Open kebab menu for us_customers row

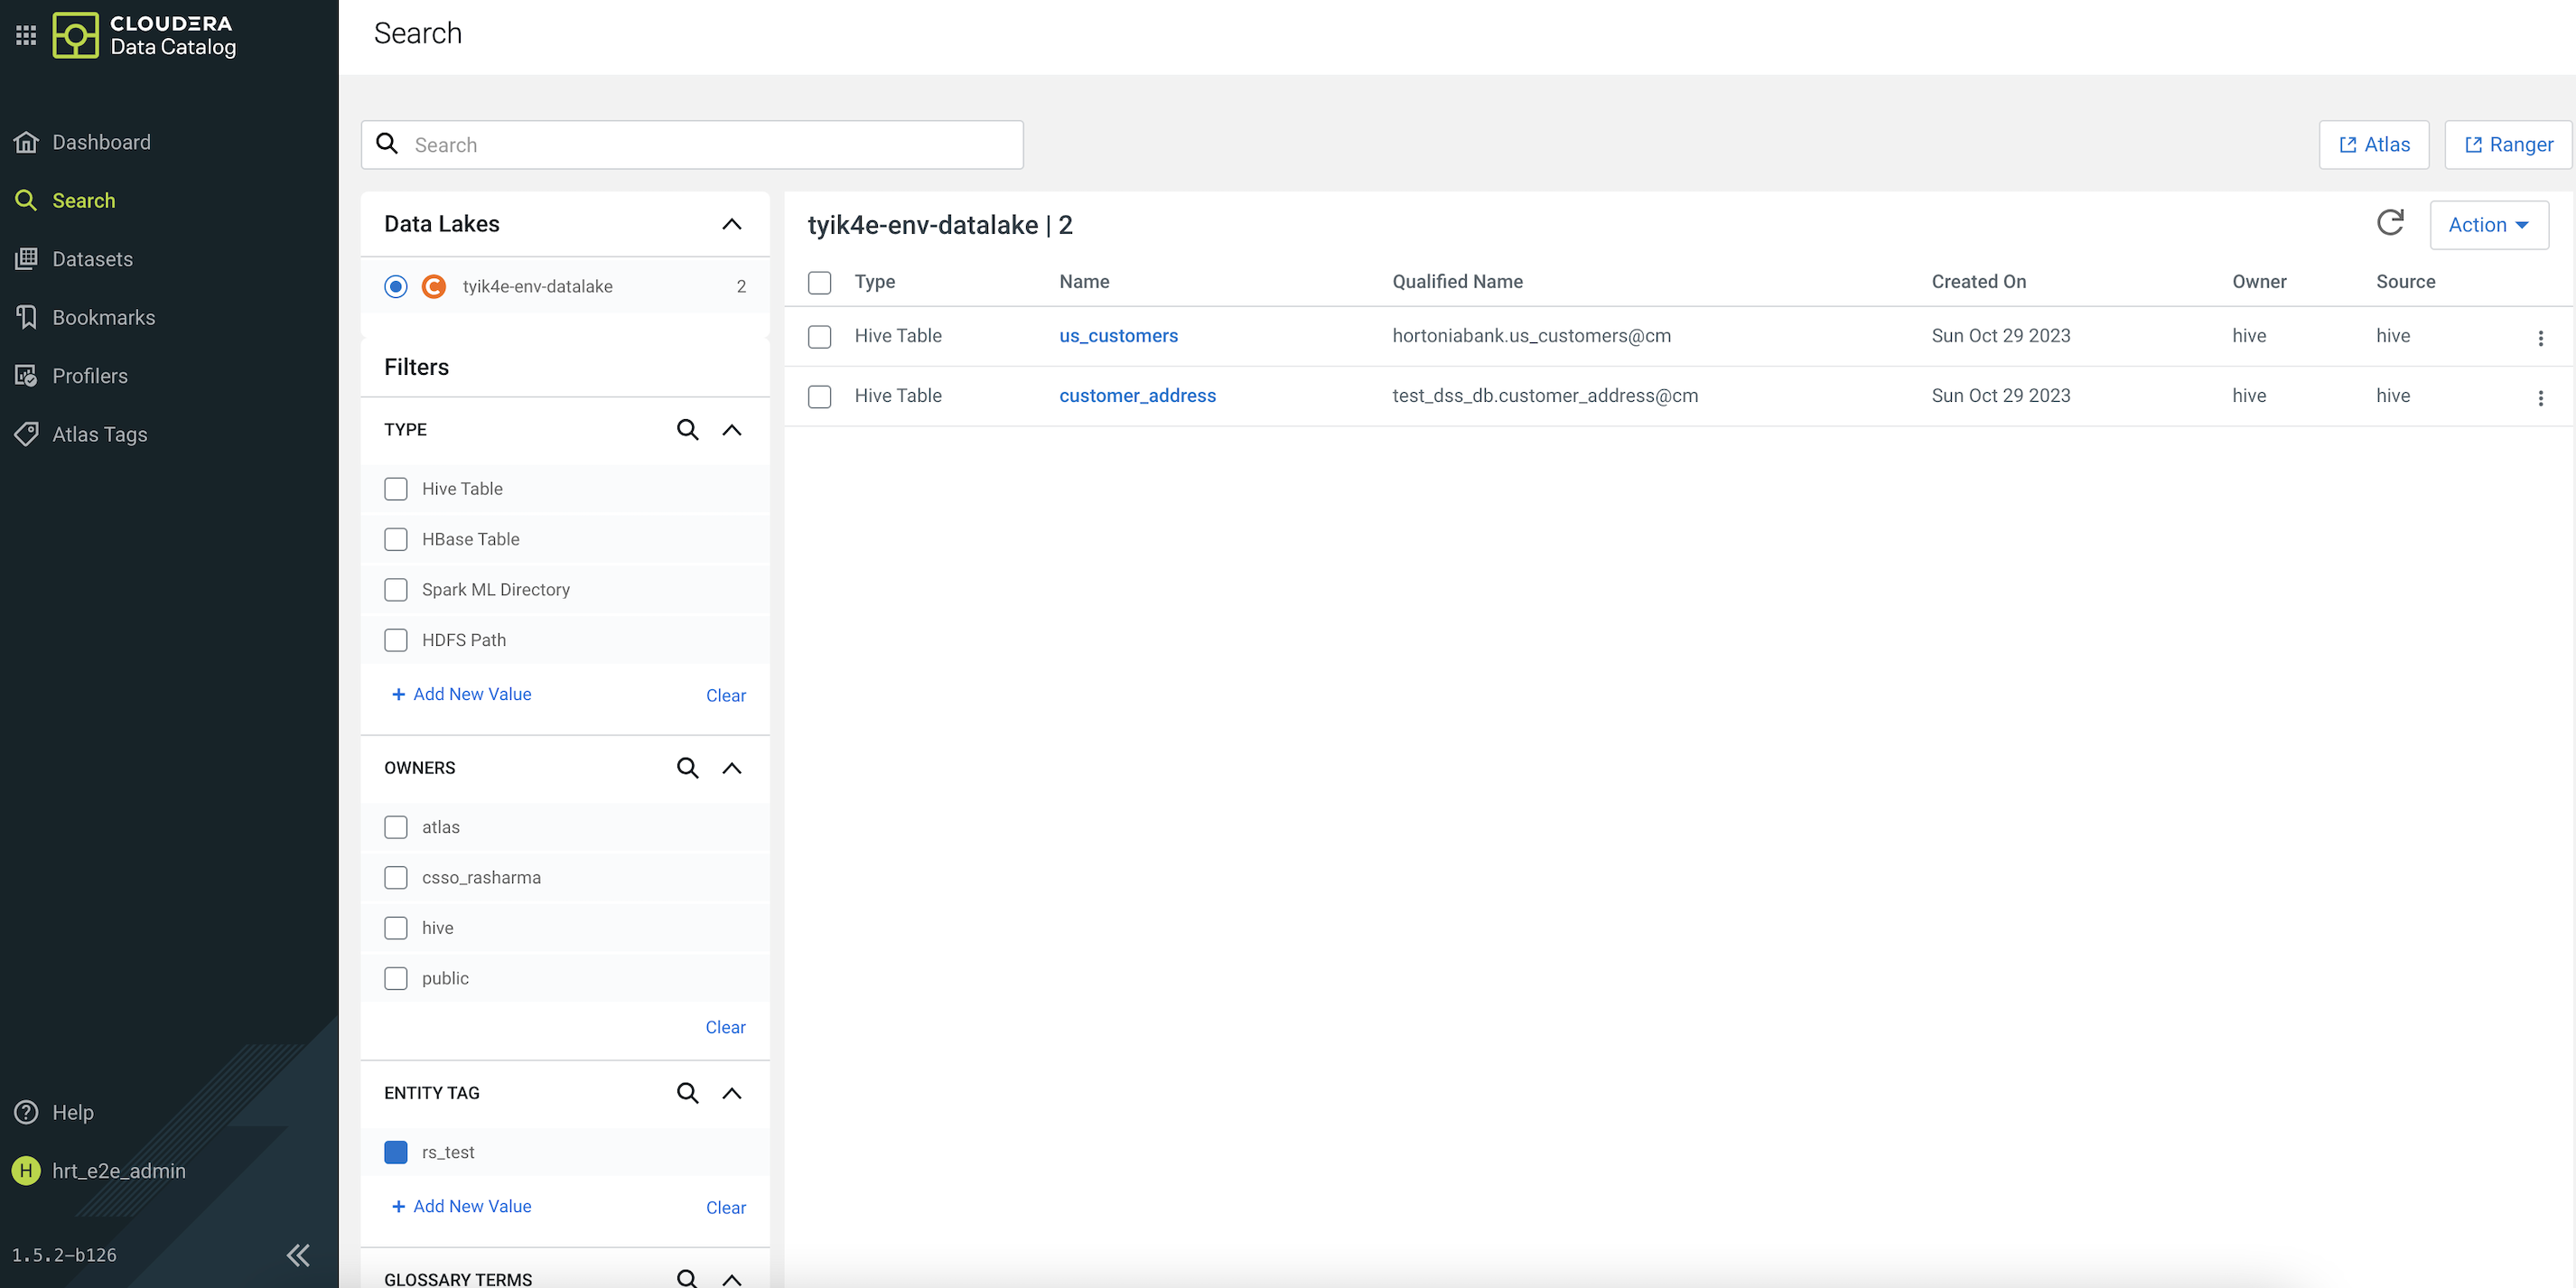(2540, 338)
